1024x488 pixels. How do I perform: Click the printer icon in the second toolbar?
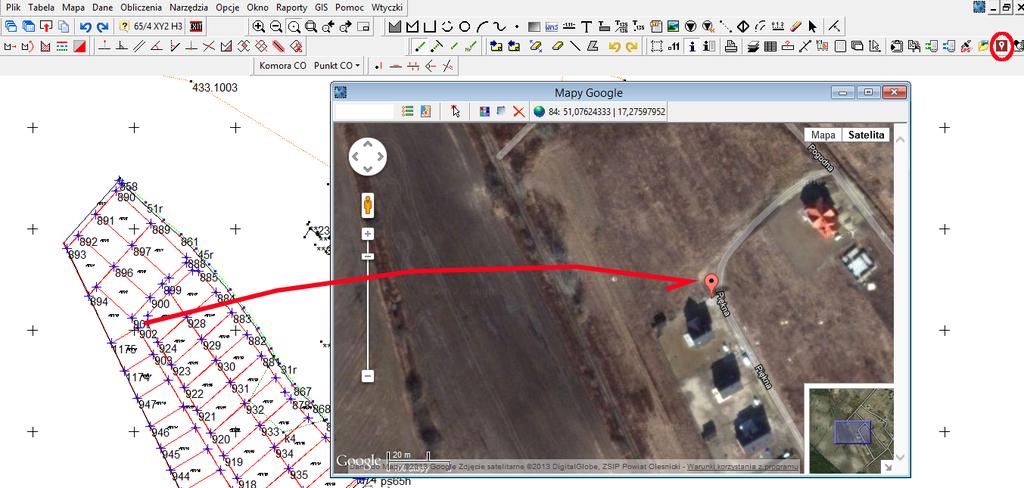(732, 46)
